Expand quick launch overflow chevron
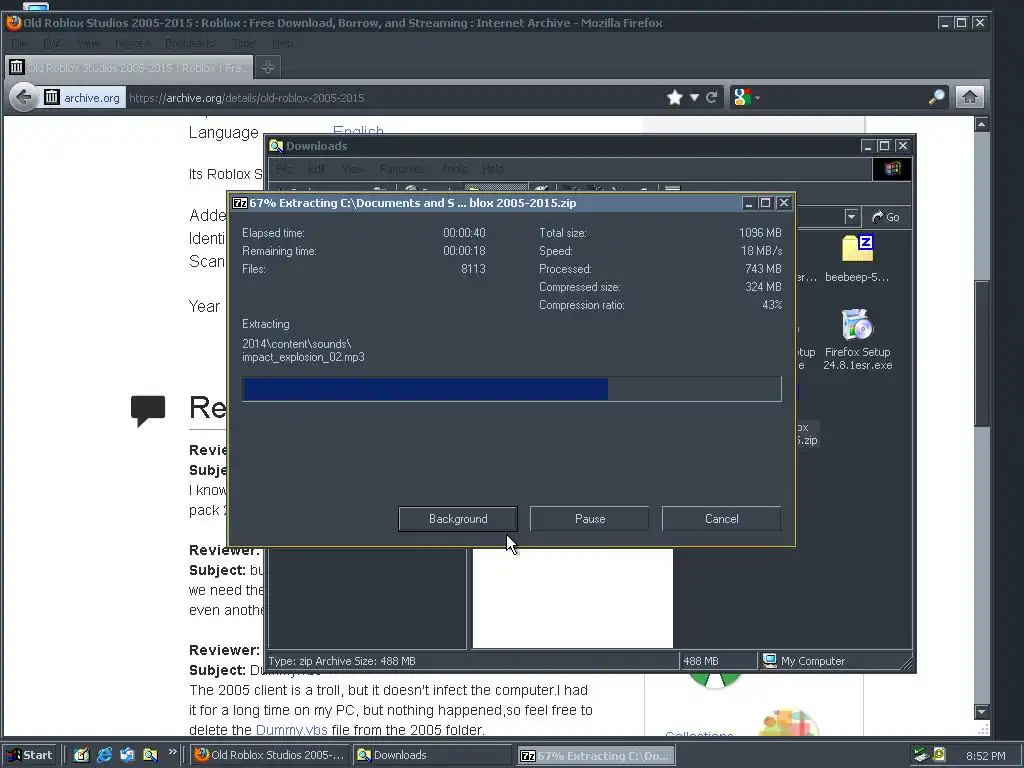The height and width of the screenshot is (768, 1024). (172, 752)
